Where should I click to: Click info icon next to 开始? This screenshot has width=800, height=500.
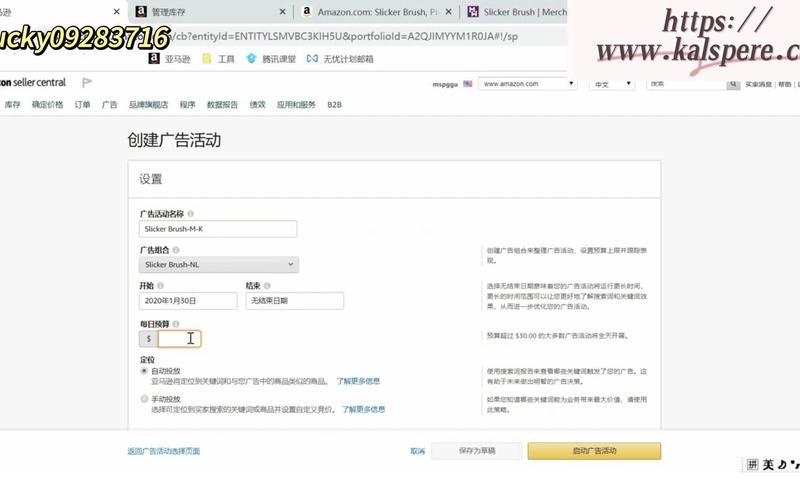[160, 286]
